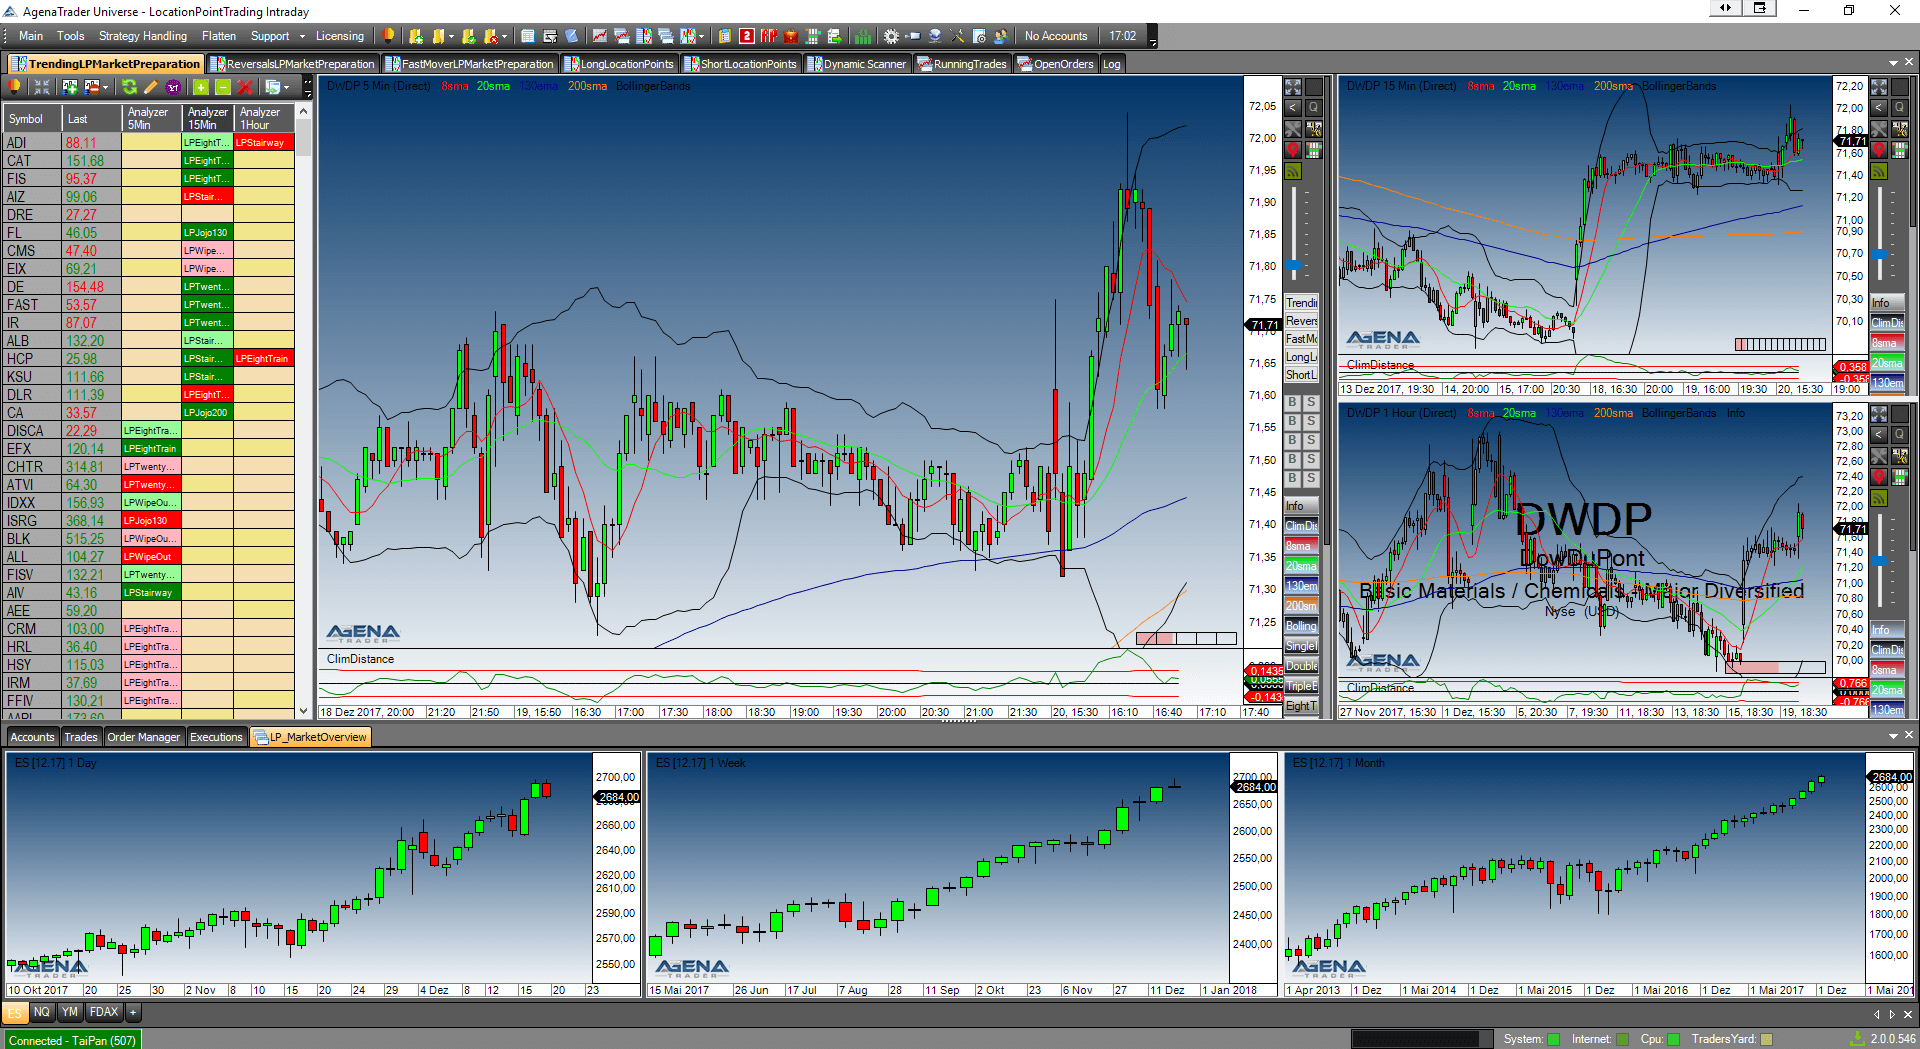The height and width of the screenshot is (1049, 1920).
Task: Open lower tab panel options dropdown arrow
Action: point(1893,736)
